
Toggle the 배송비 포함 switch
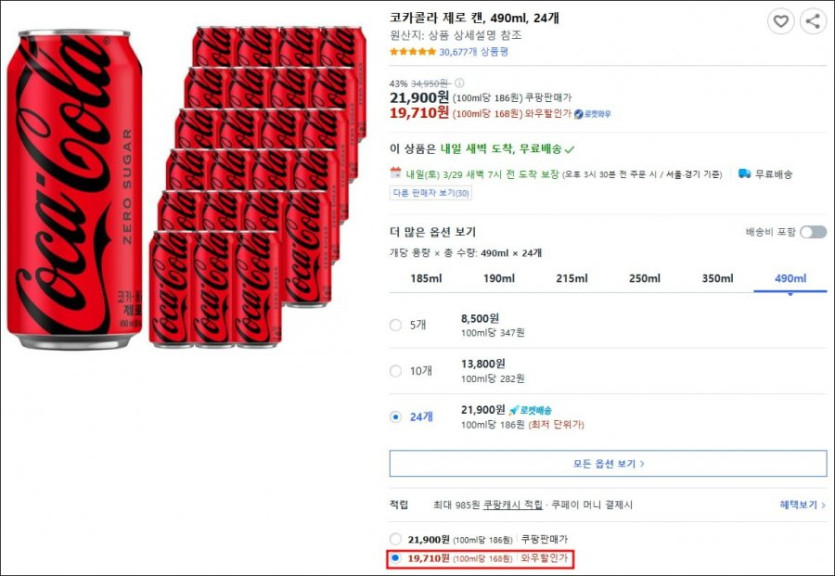pyautogui.click(x=813, y=232)
